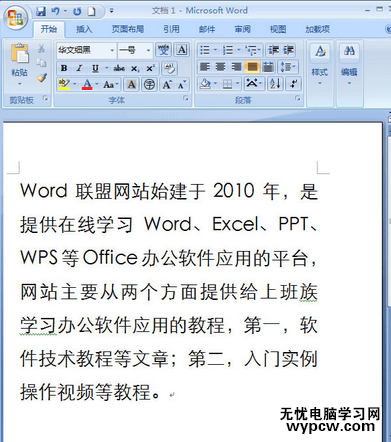Toggle italic formatting
The width and height of the screenshot is (391, 442).
(79, 68)
